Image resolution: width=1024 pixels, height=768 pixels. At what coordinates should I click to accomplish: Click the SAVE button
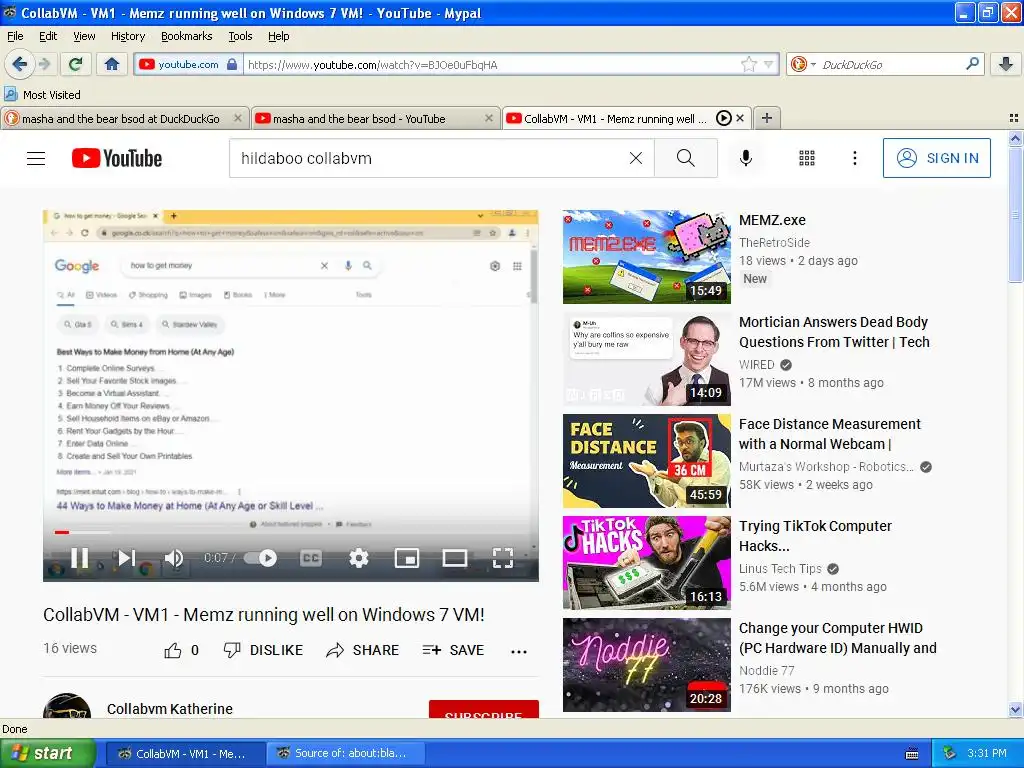pos(453,650)
